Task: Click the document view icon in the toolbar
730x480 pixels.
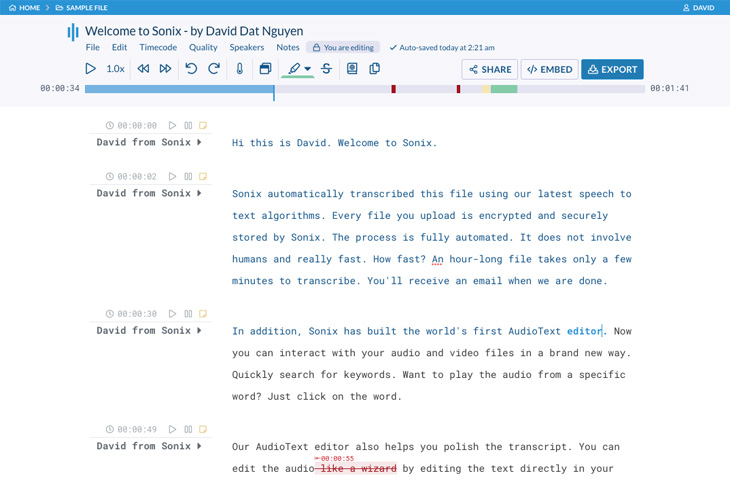Action: [x=352, y=69]
